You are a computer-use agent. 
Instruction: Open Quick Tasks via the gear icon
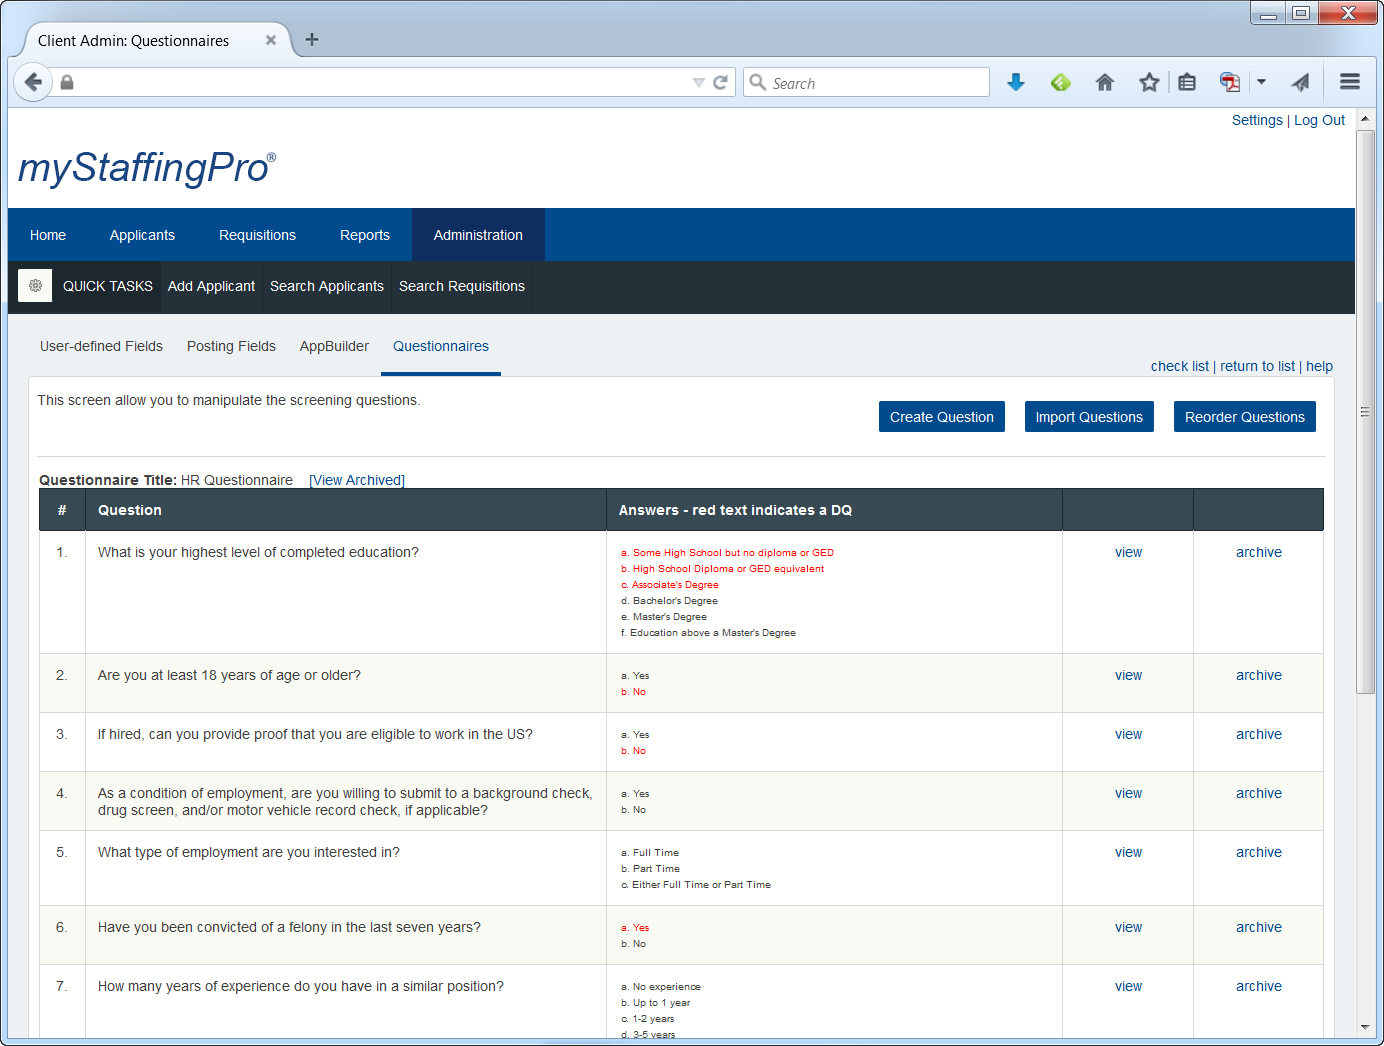click(34, 286)
